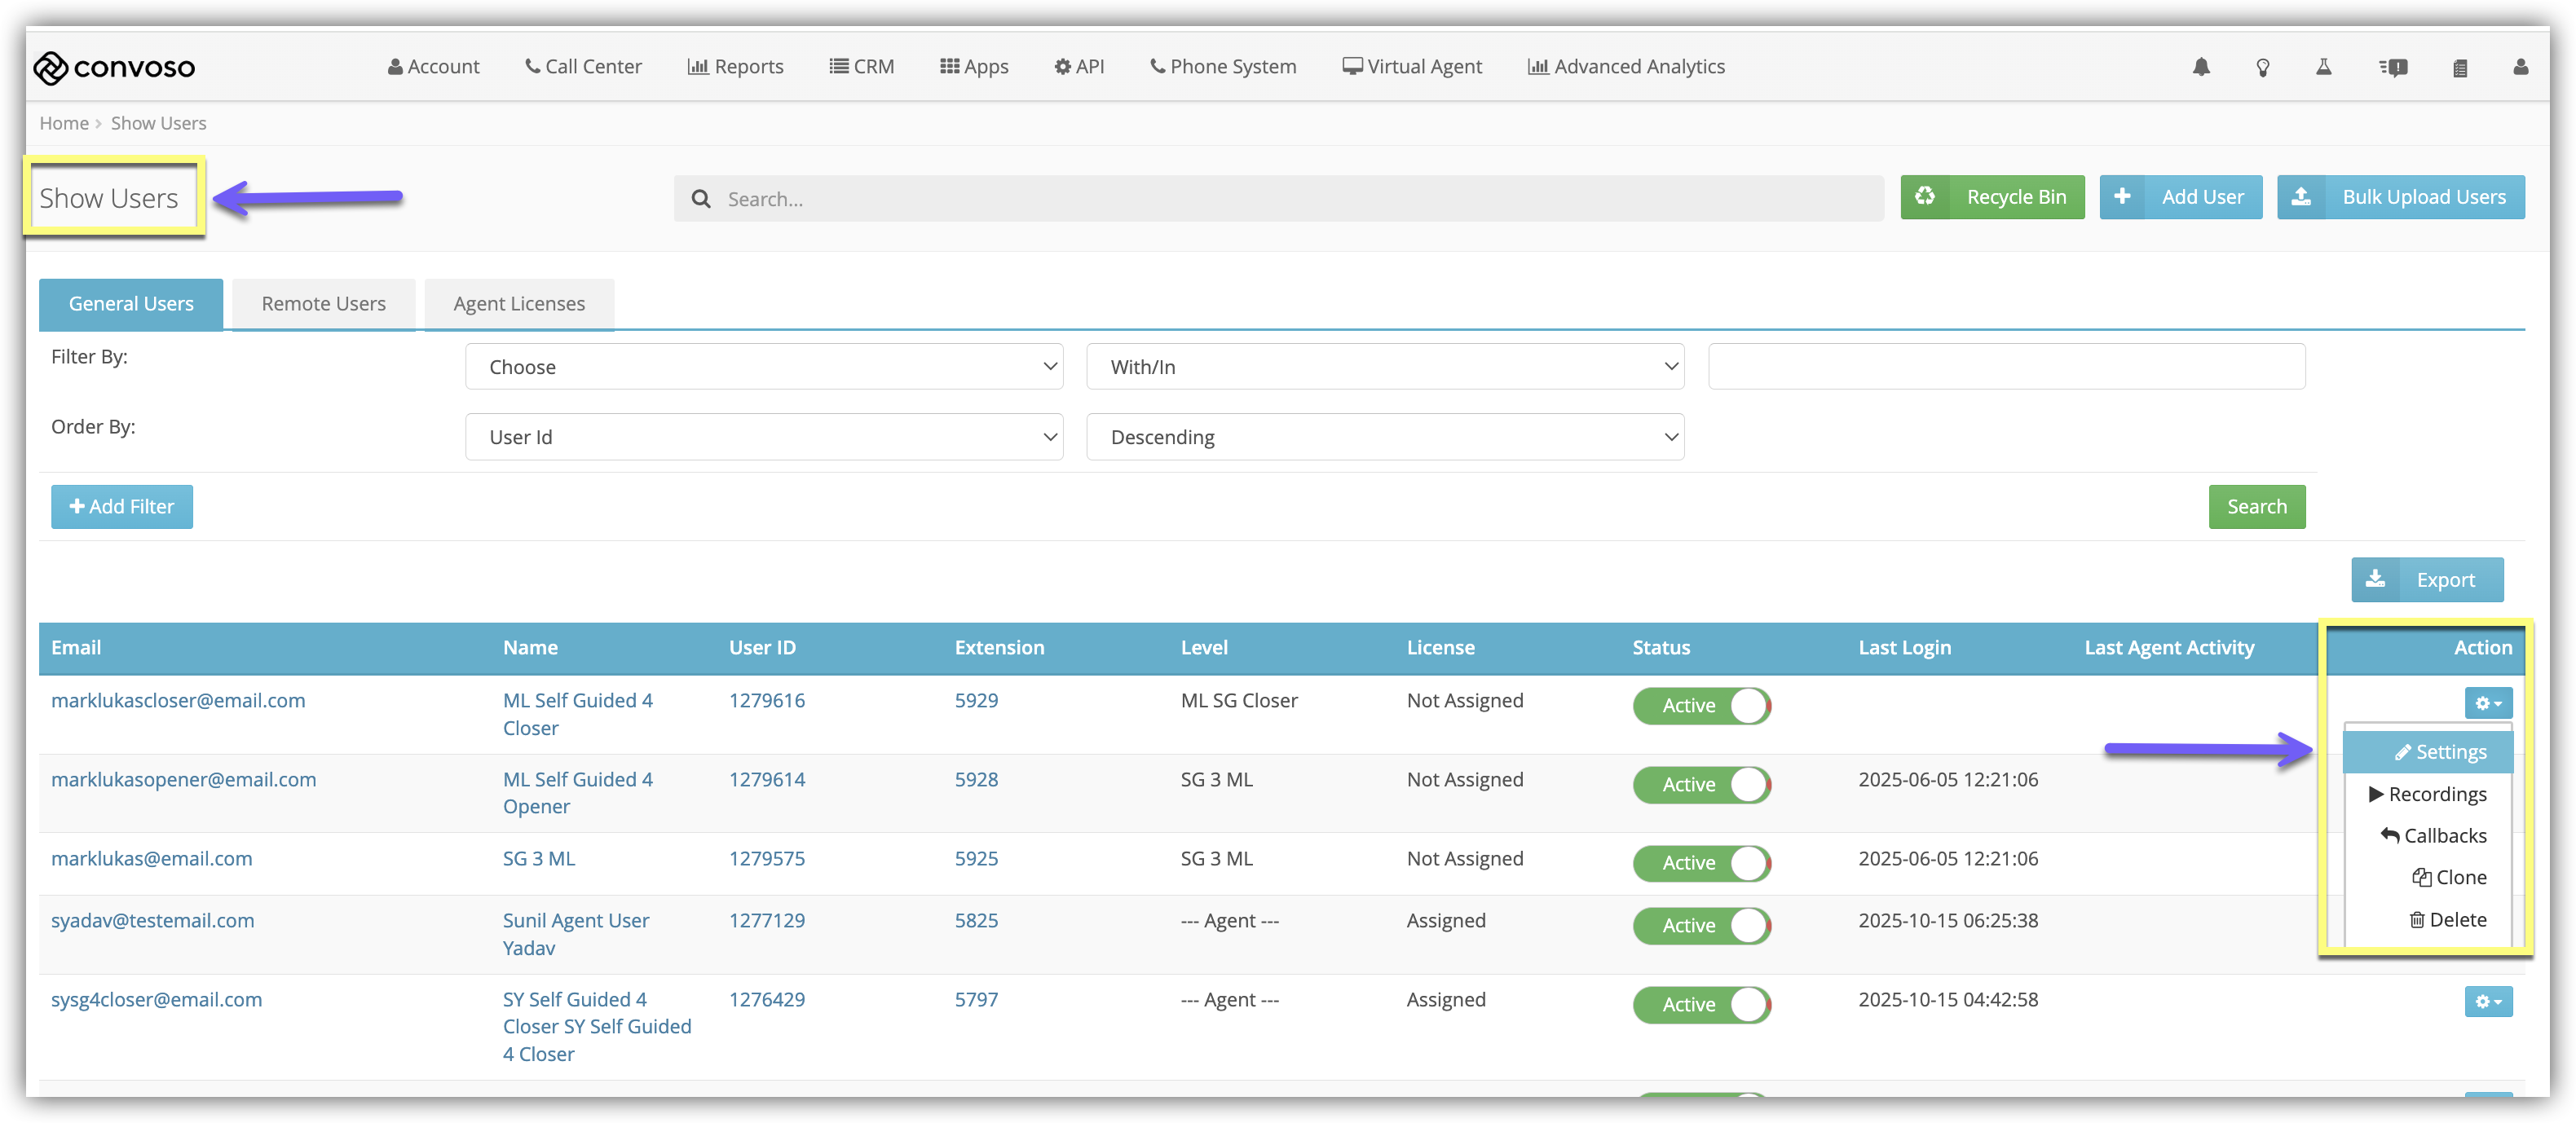This screenshot has width=2576, height=1123.
Task: Toggle Active status for marklukascloser@email.com
Action: [x=1701, y=705]
